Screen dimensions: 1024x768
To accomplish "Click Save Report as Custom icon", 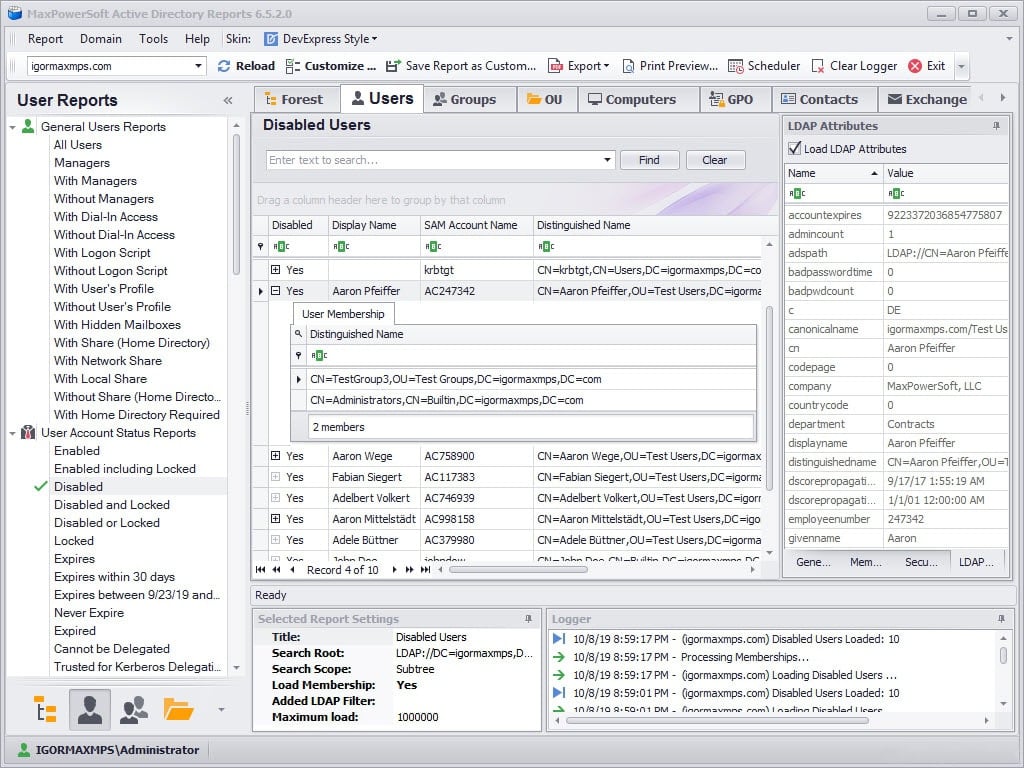I will tap(393, 66).
